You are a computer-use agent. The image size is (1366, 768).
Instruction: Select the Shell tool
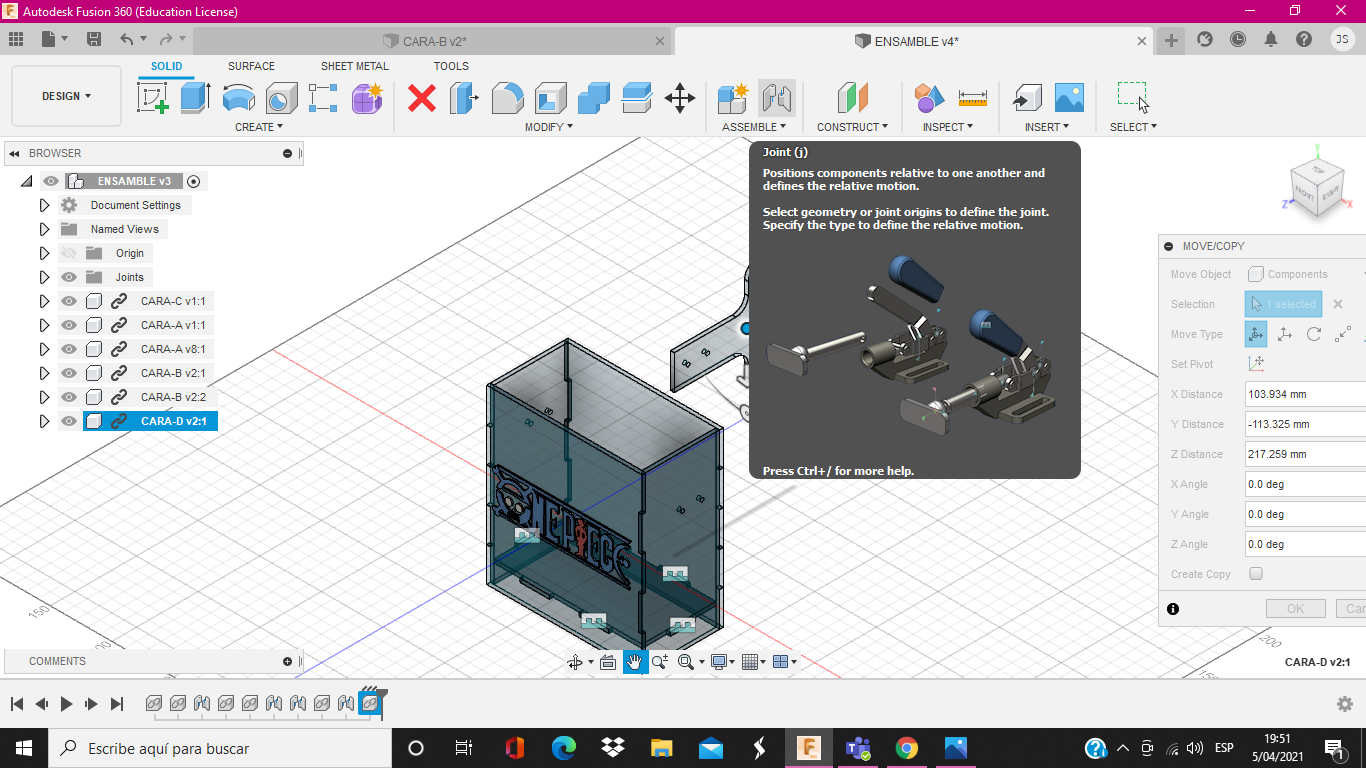point(550,98)
